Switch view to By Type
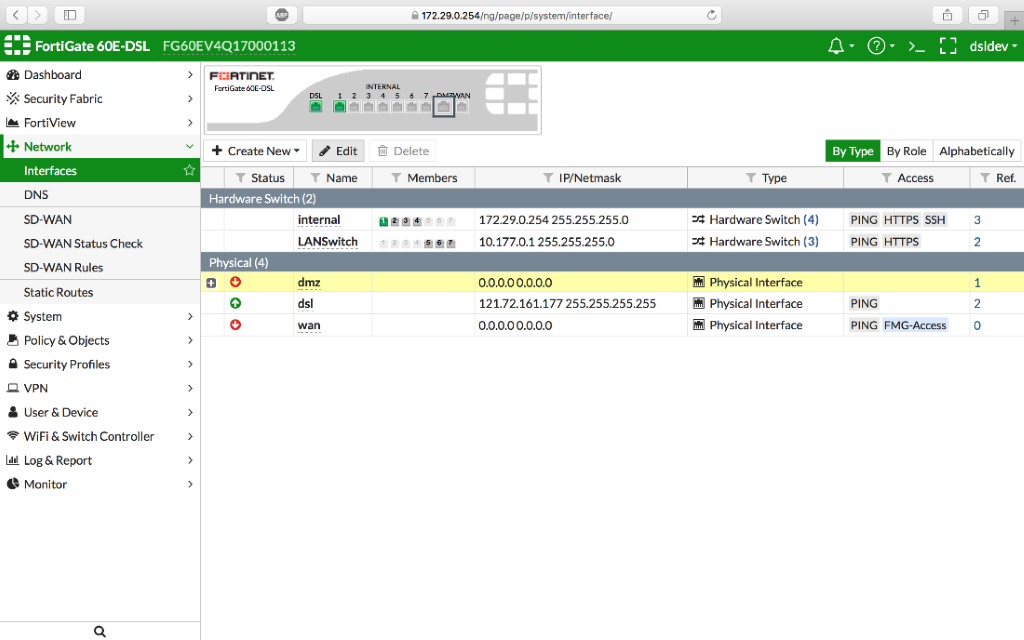1024x640 pixels. pyautogui.click(x=852, y=151)
